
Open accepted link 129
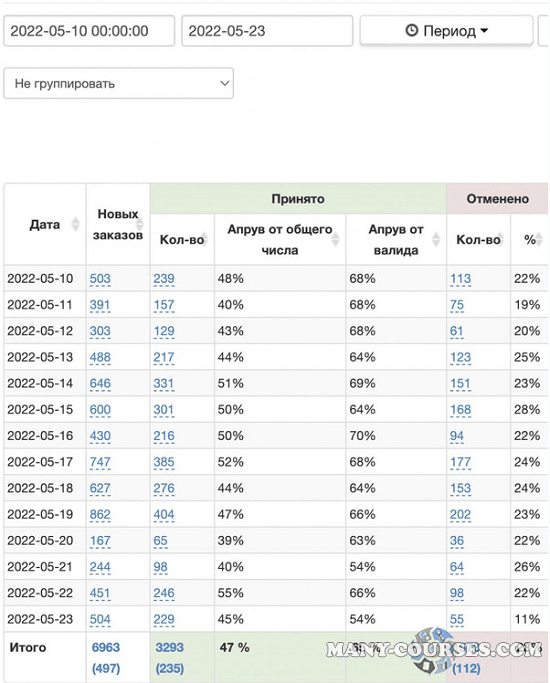164,331
